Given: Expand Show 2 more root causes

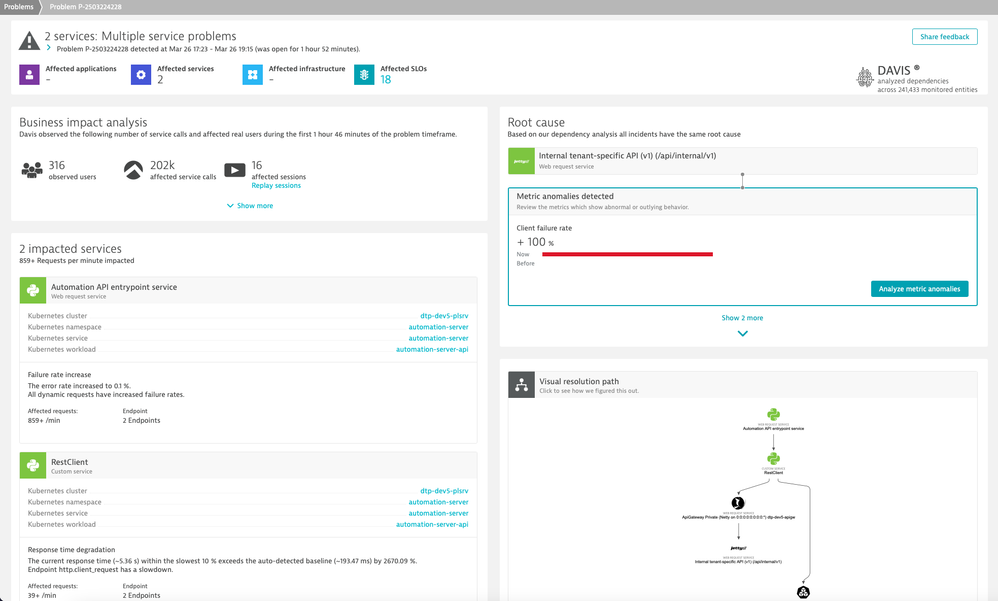Looking at the screenshot, I should pyautogui.click(x=742, y=318).
